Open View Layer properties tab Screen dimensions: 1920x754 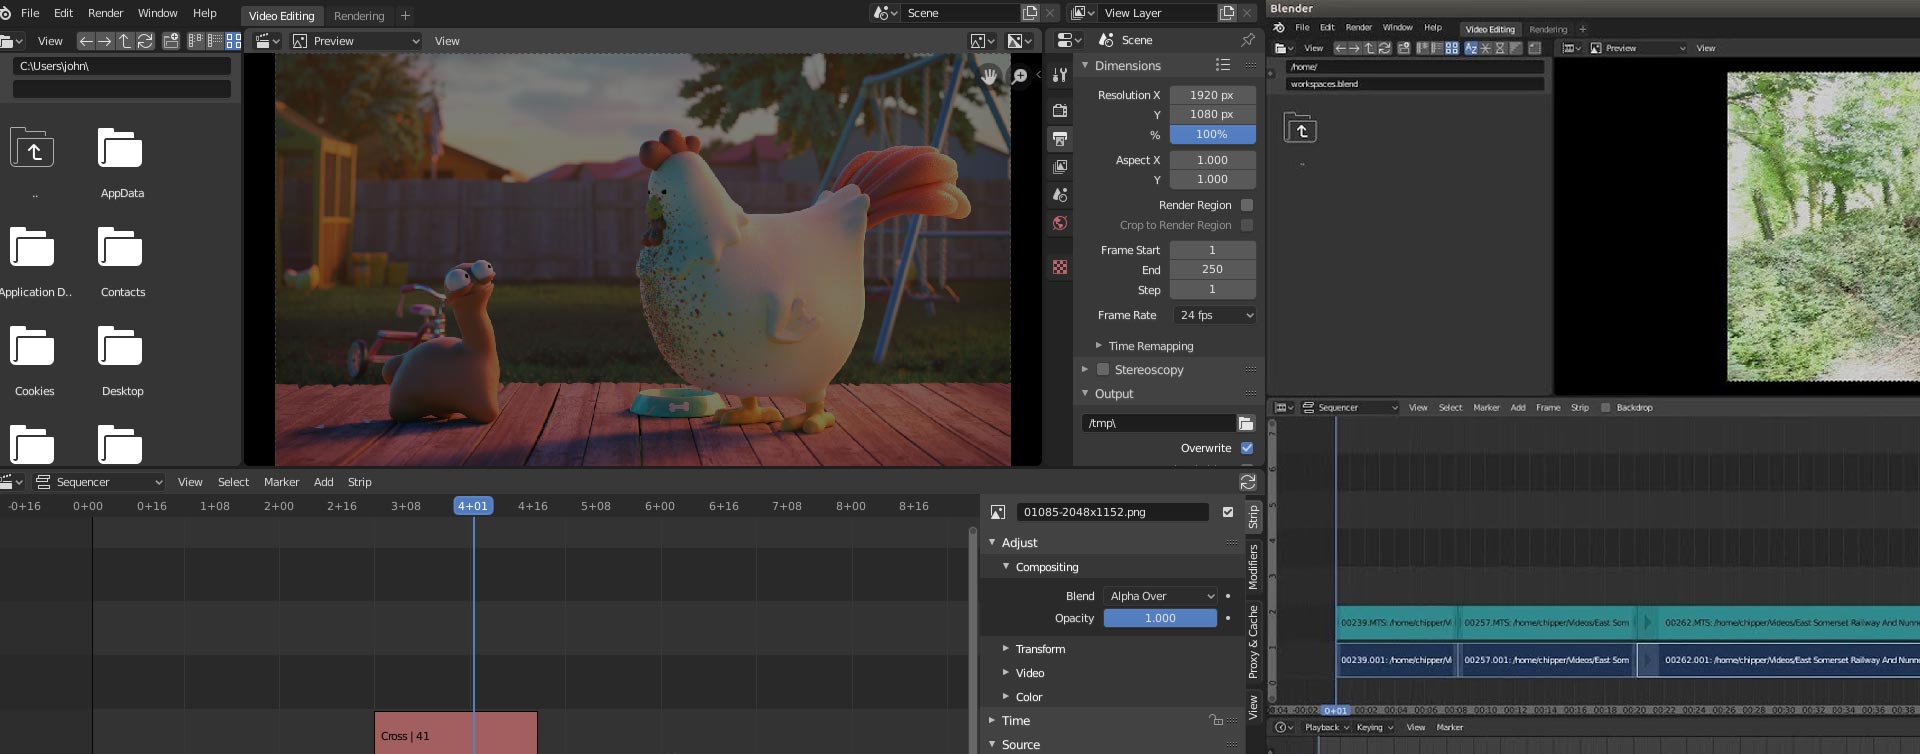point(1060,167)
